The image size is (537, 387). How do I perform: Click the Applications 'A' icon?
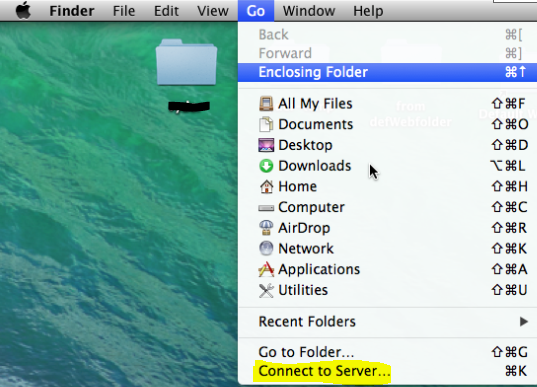[x=266, y=270]
